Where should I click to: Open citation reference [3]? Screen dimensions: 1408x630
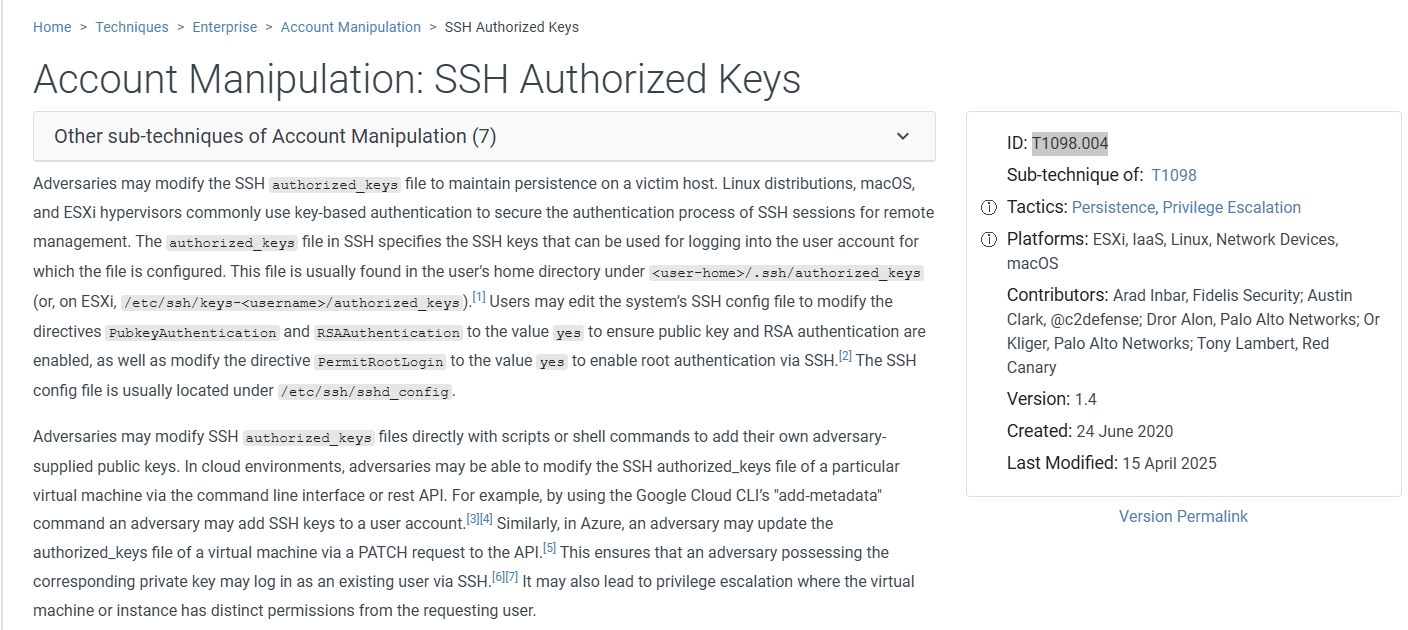click(x=473, y=520)
